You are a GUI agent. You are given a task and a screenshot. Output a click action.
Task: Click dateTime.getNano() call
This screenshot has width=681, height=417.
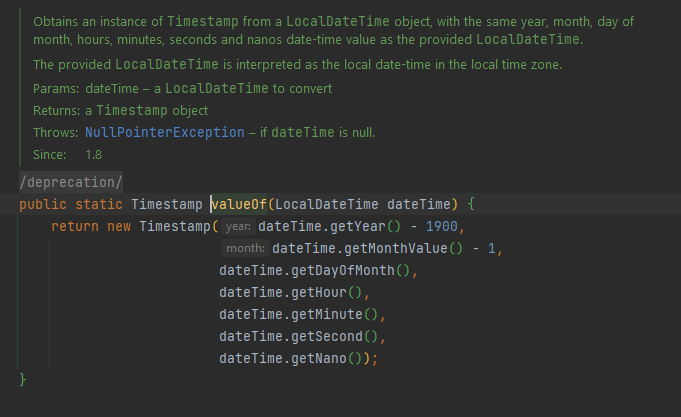pos(291,358)
